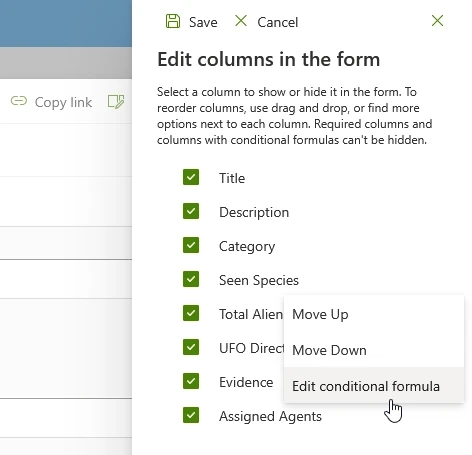Click the edit form icon next to Copy link

coord(116,102)
